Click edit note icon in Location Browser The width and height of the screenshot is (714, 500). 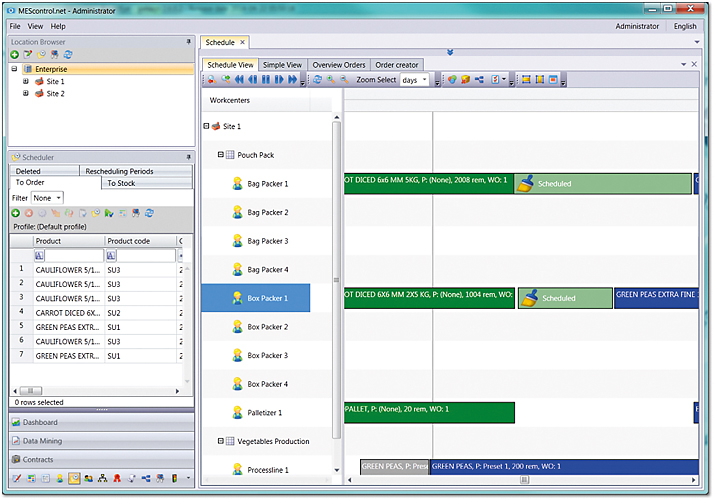pos(28,55)
